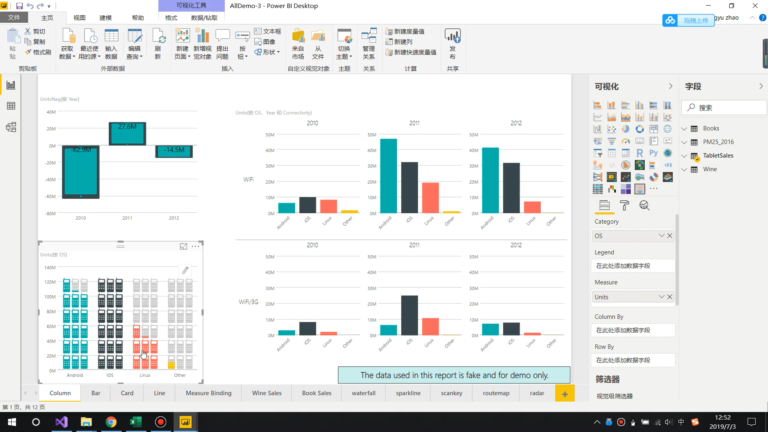Click the 搜索 search box in Fields pane
768x432 pixels.
pos(724,107)
